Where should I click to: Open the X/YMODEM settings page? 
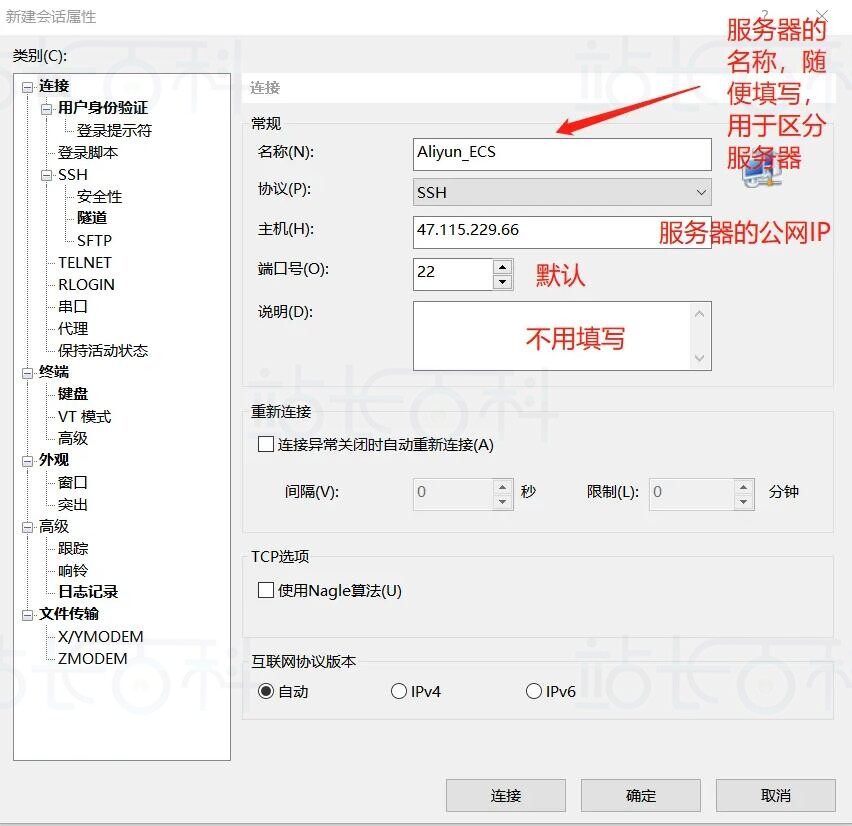(101, 636)
